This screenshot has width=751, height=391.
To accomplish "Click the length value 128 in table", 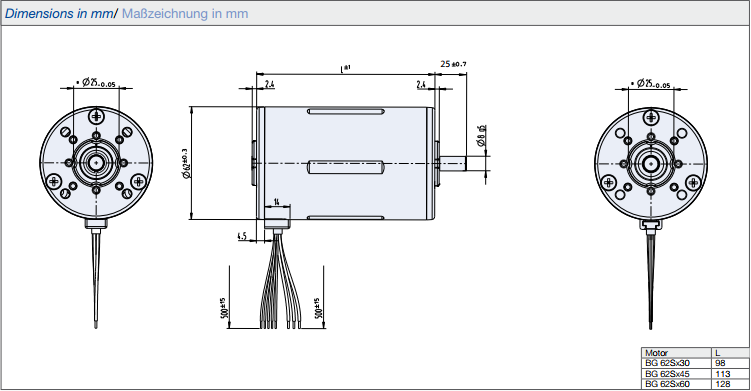I will (722, 384).
